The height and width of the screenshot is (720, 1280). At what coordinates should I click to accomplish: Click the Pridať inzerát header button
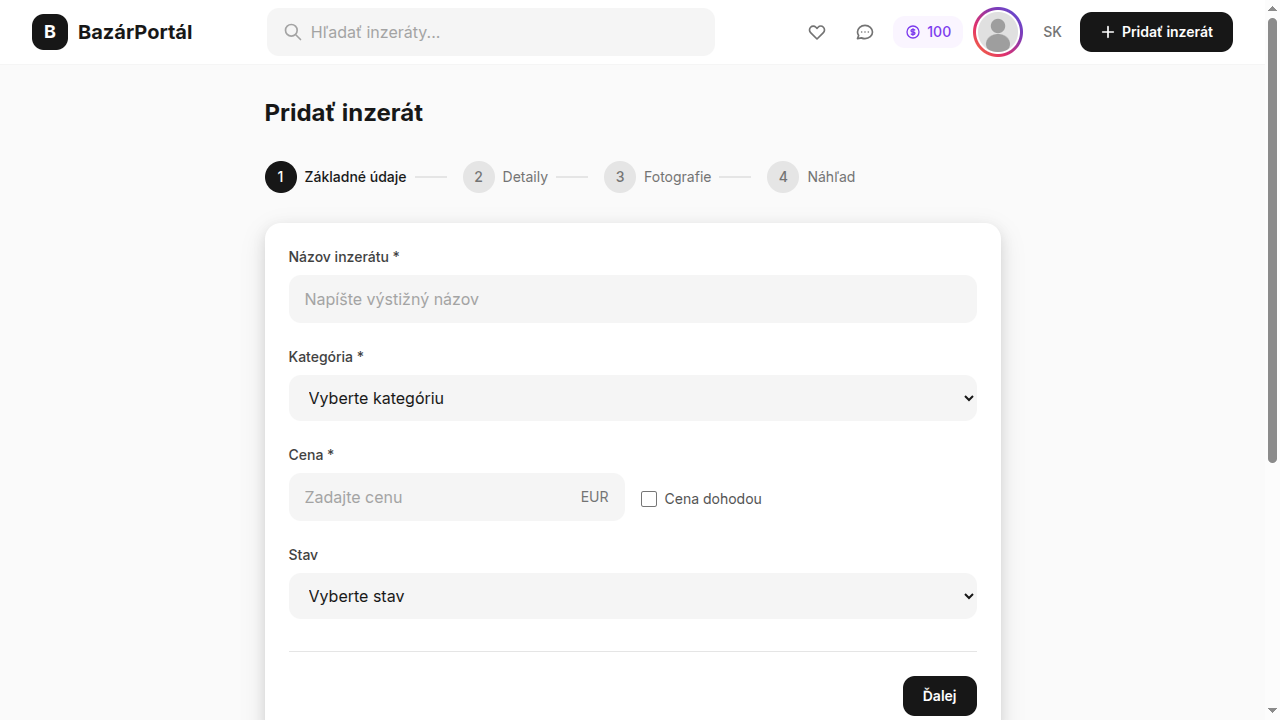pyautogui.click(x=1156, y=32)
